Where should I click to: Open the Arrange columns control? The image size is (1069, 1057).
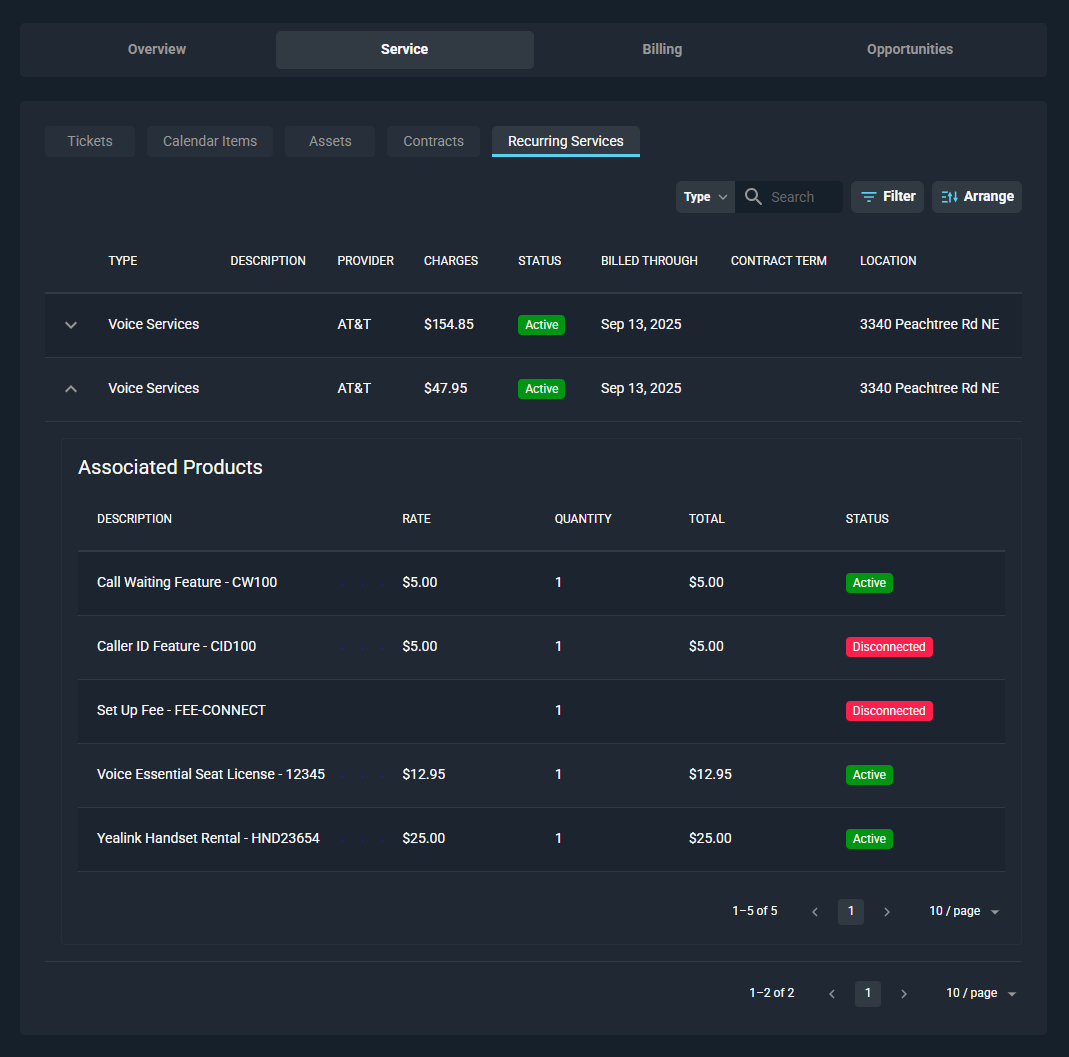[976, 197]
